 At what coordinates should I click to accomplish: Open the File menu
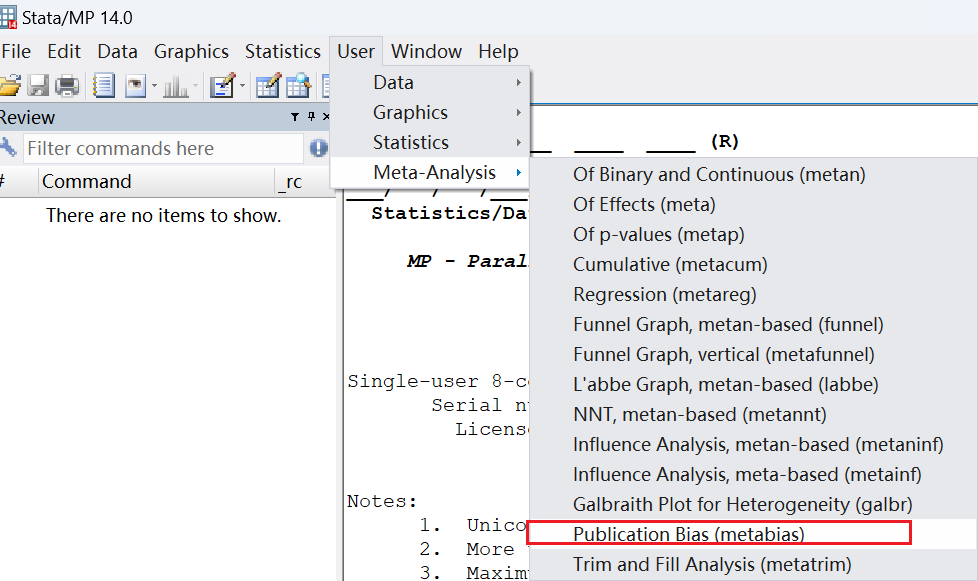tap(16, 51)
